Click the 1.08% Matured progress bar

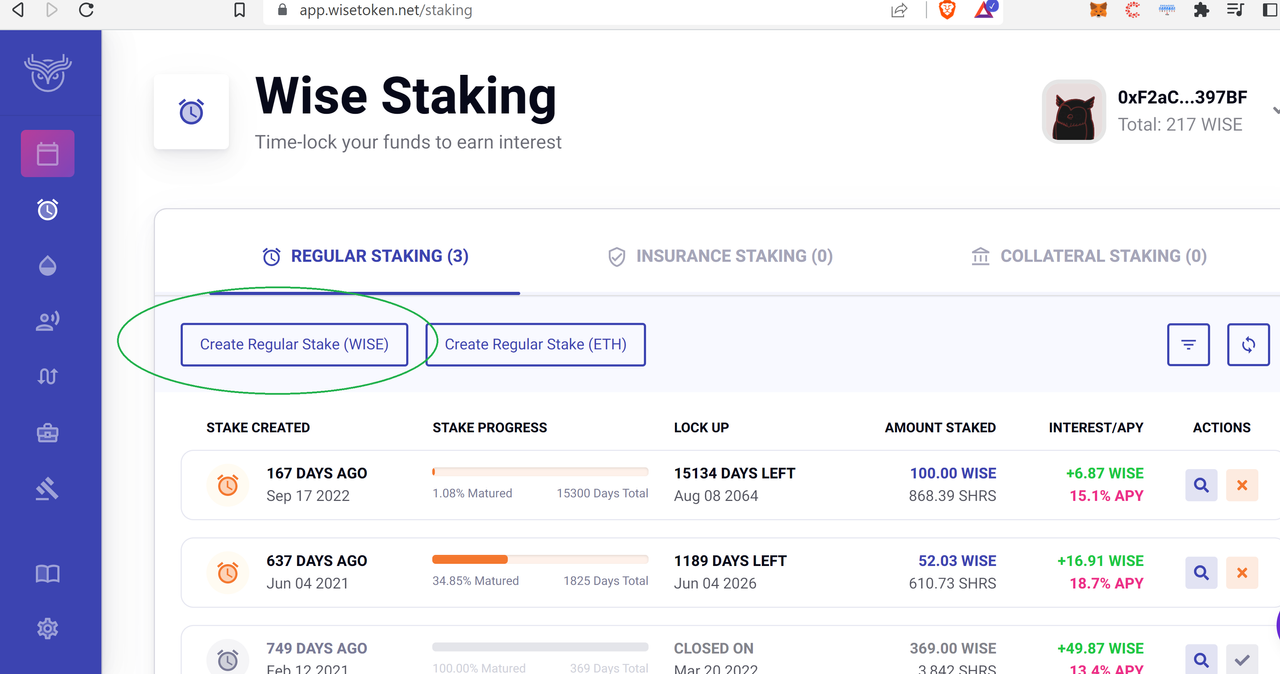pyautogui.click(x=540, y=471)
